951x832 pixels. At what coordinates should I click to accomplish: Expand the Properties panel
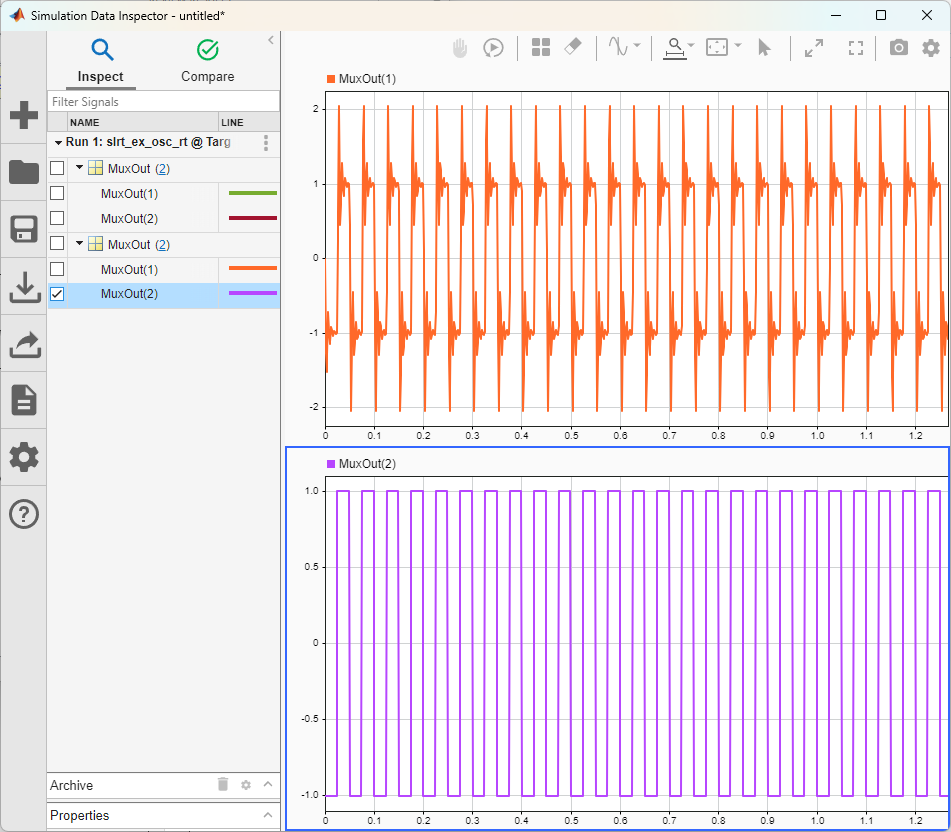pos(265,815)
